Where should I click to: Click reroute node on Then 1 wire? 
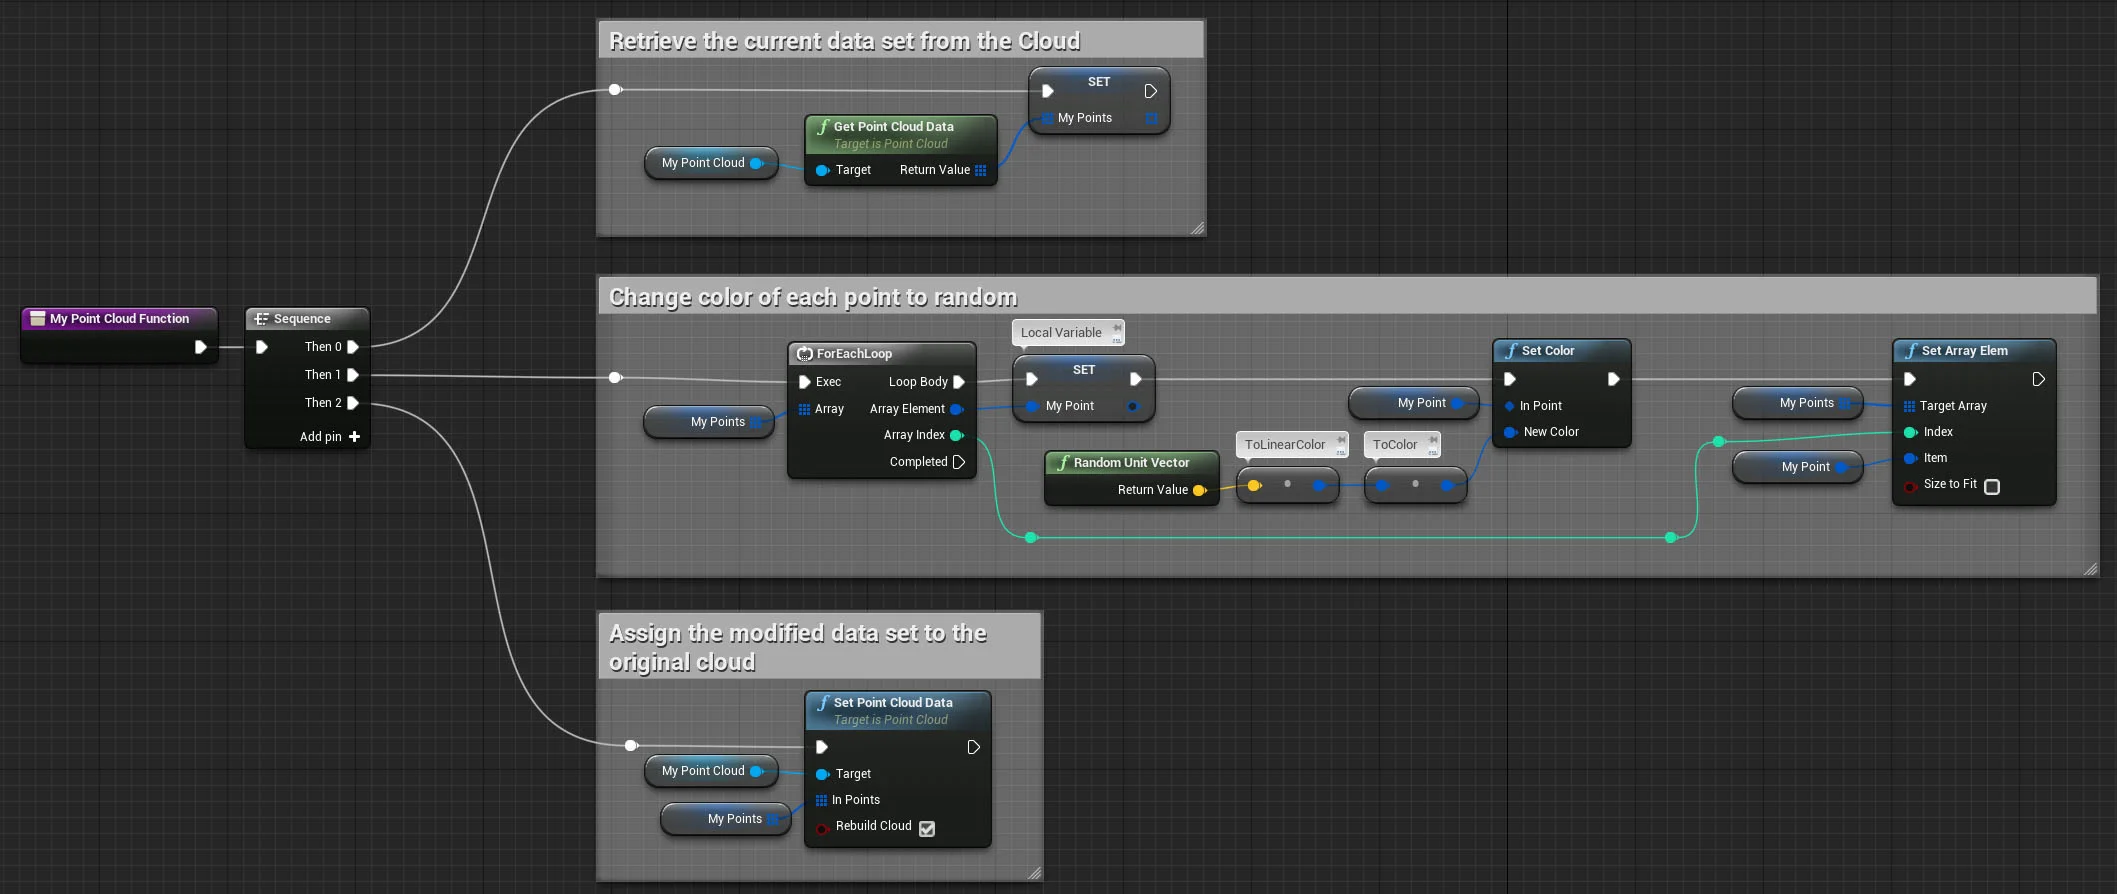(615, 377)
